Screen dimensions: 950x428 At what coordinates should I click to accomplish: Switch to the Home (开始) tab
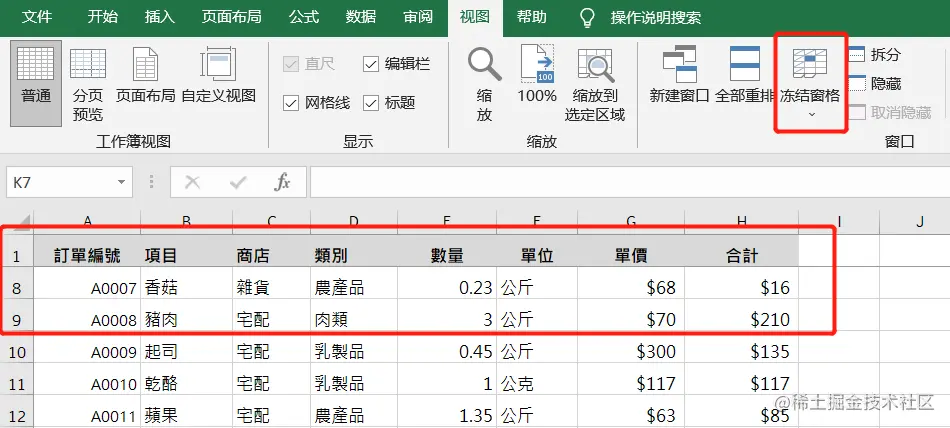pos(102,17)
